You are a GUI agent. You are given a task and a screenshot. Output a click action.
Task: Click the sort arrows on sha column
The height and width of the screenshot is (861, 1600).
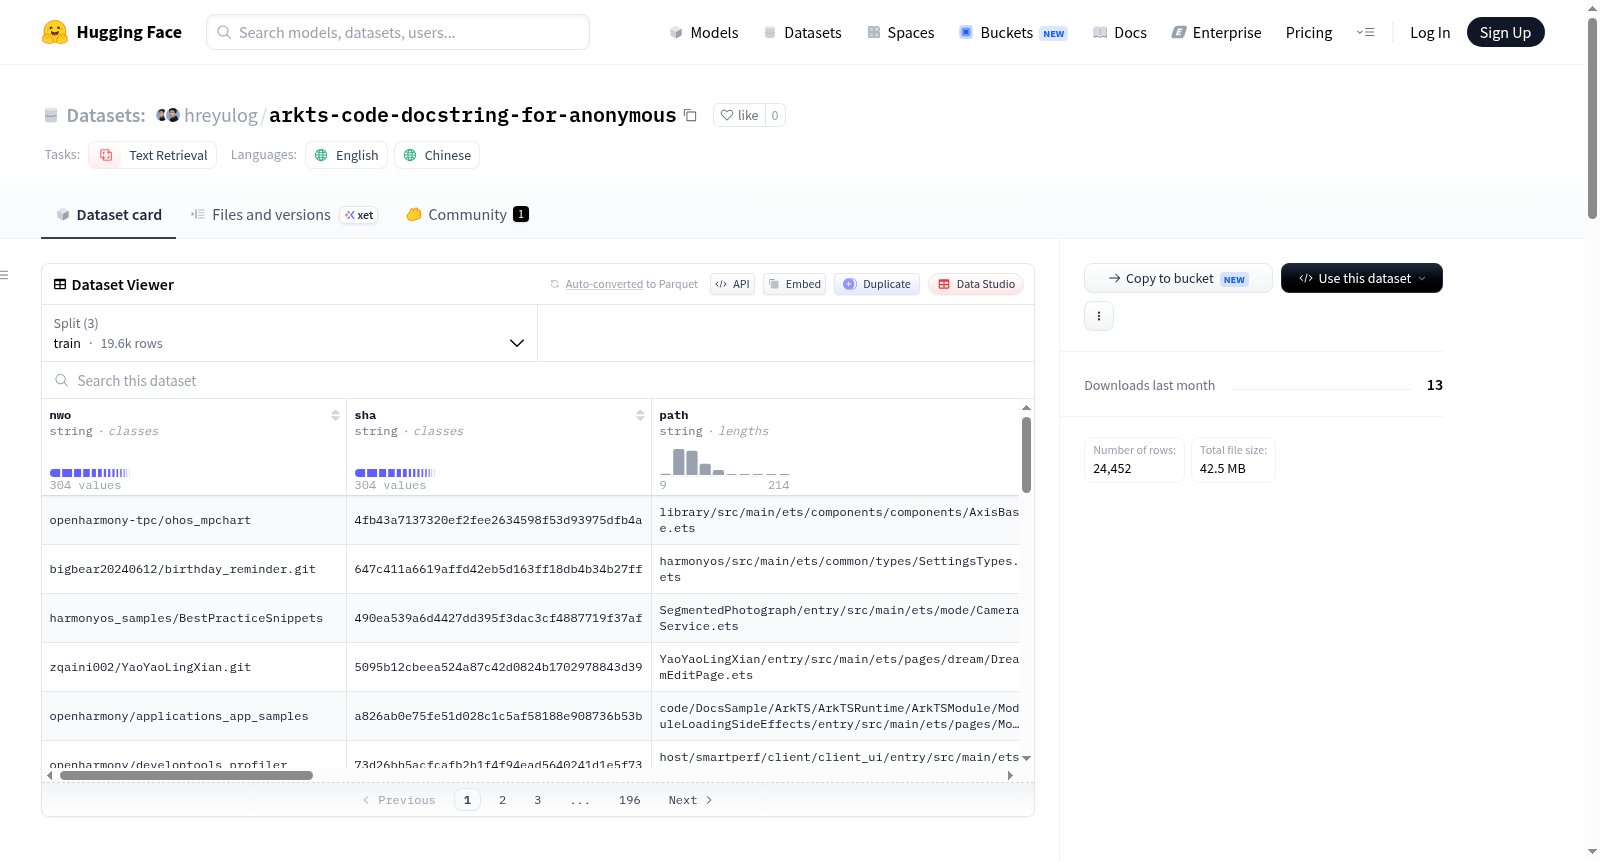(x=640, y=415)
